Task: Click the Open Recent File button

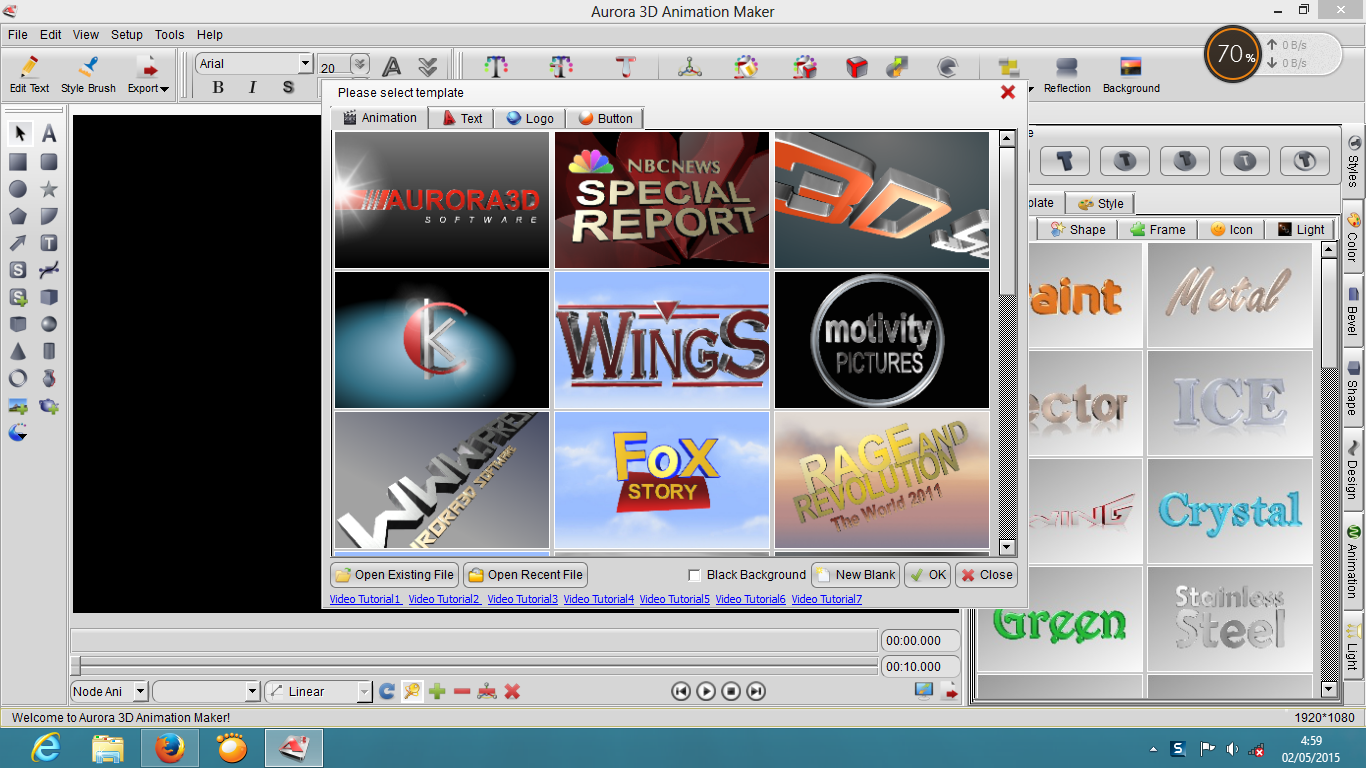Action: pyautogui.click(x=525, y=575)
